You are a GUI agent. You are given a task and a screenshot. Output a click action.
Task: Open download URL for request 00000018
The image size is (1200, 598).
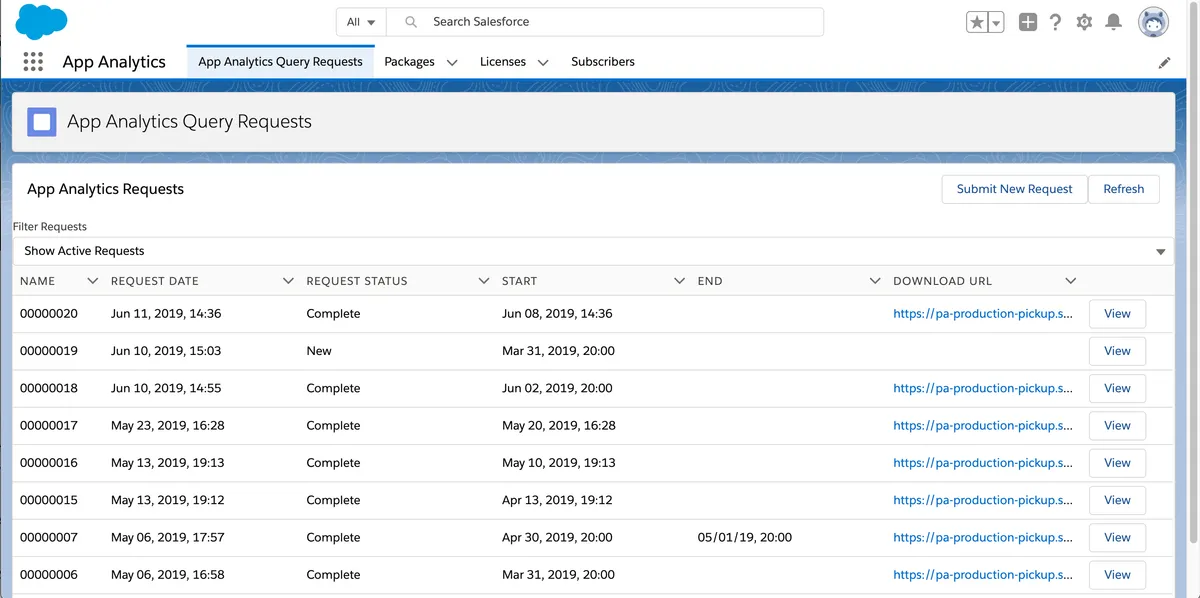[983, 388]
